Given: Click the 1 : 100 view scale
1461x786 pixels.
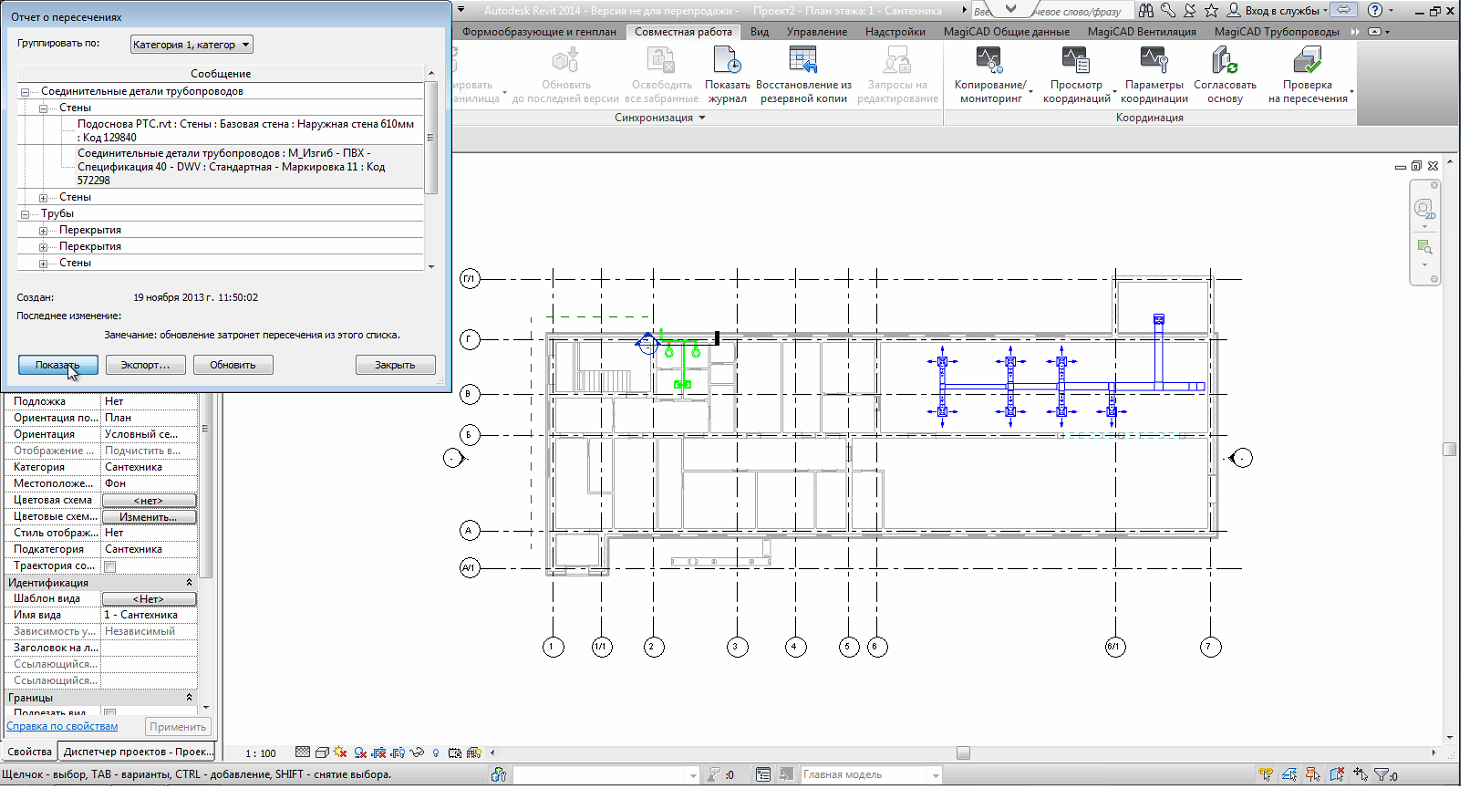Looking at the screenshot, I should (261, 753).
